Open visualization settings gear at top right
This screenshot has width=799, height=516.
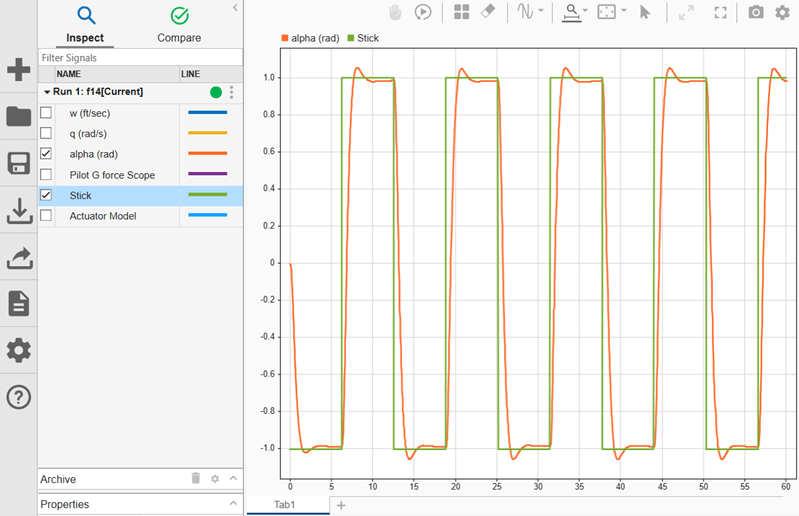[782, 12]
